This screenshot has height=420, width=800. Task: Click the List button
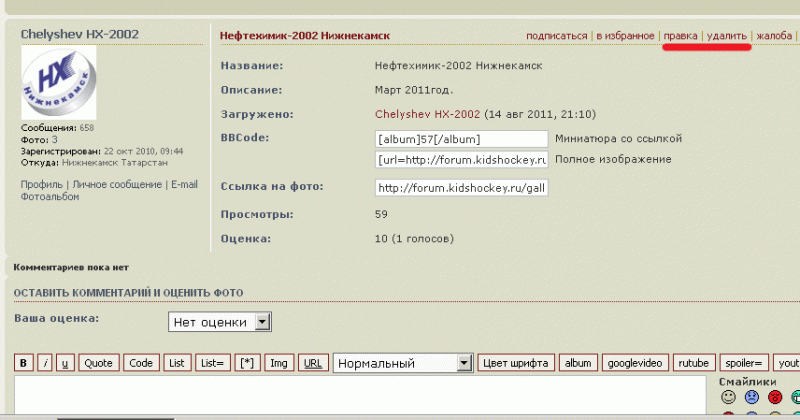(x=177, y=363)
